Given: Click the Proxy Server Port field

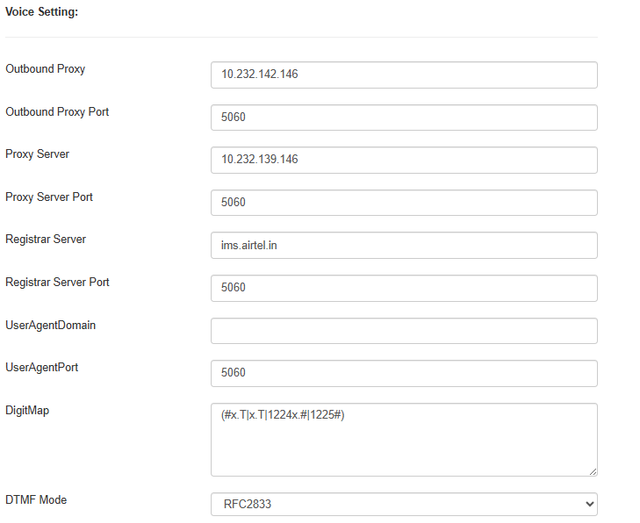Looking at the screenshot, I should pyautogui.click(x=404, y=203).
